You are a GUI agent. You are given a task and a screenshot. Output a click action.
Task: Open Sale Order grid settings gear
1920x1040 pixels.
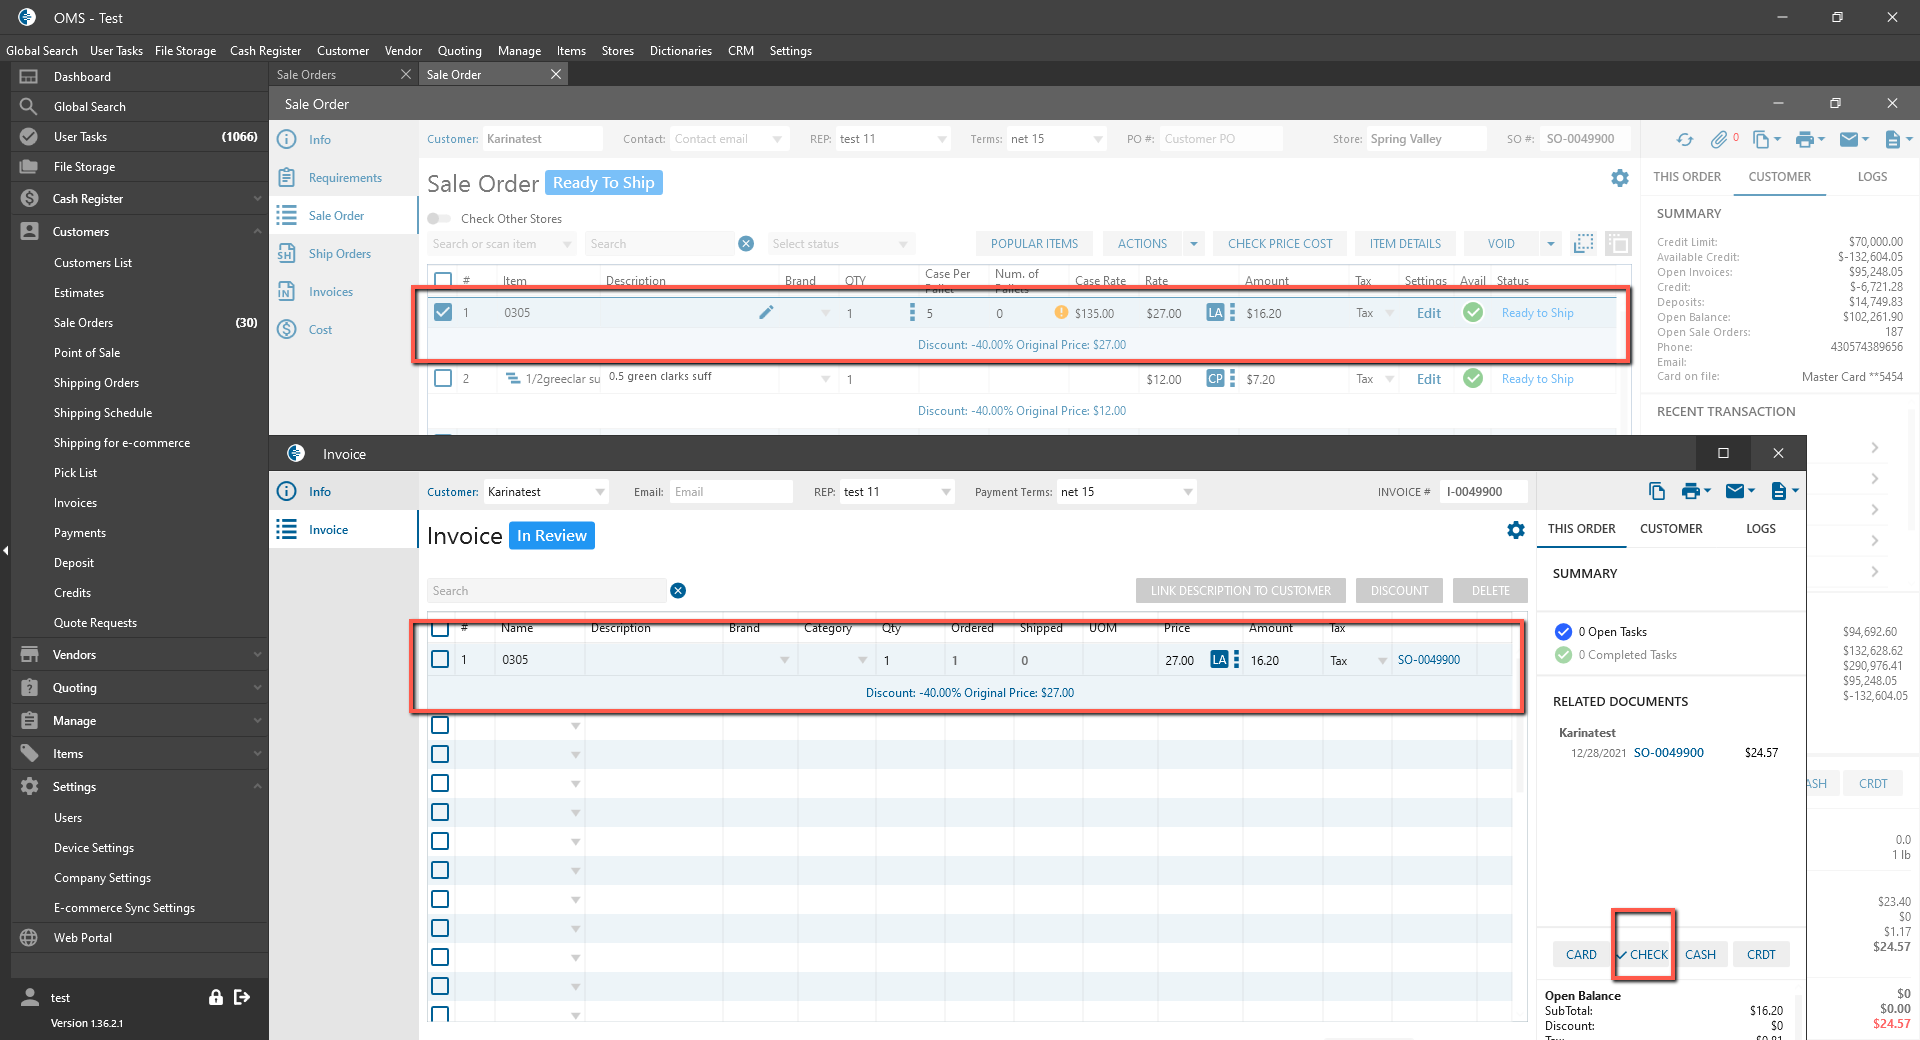[1620, 178]
